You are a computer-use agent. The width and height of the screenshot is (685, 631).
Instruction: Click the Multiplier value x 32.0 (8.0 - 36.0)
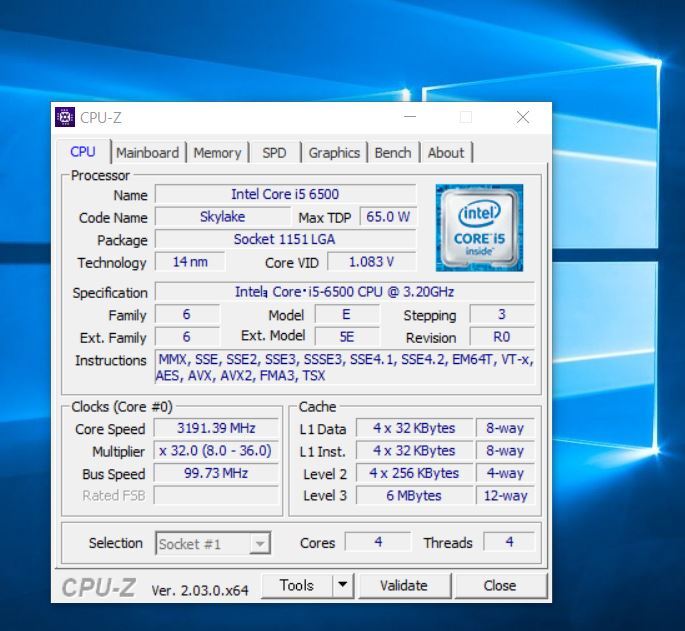[x=216, y=451]
